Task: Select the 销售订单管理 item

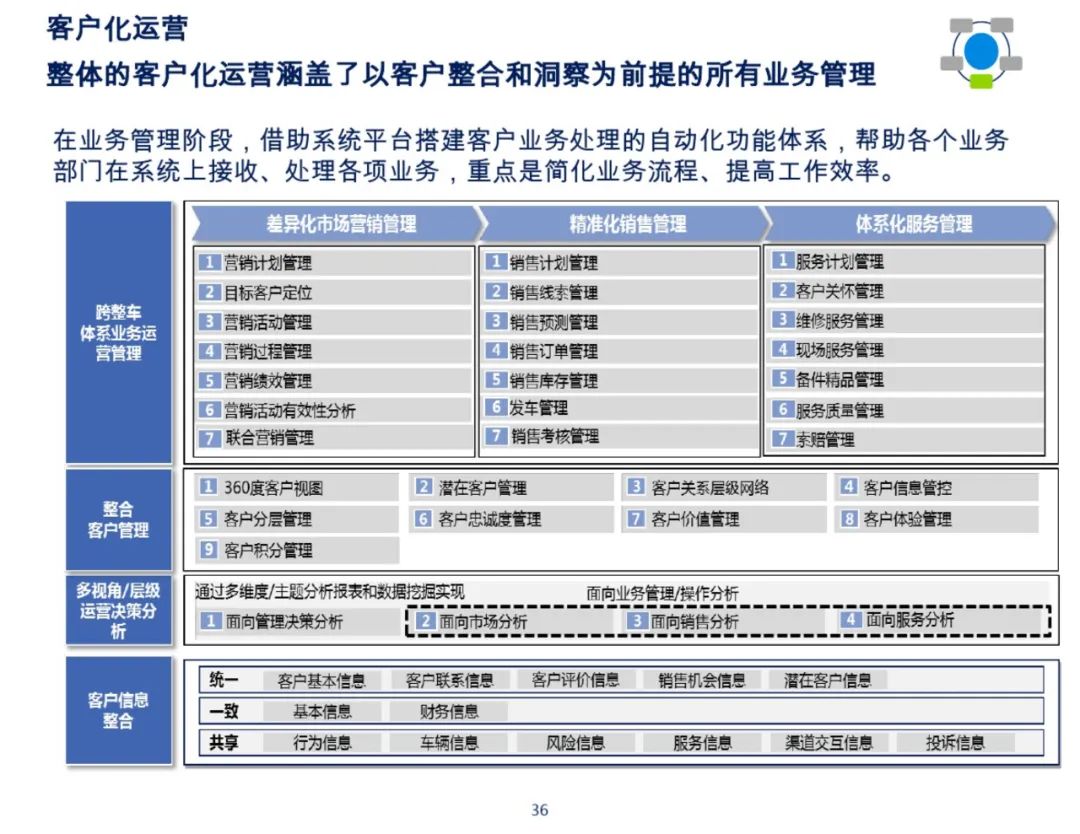Action: 620,351
